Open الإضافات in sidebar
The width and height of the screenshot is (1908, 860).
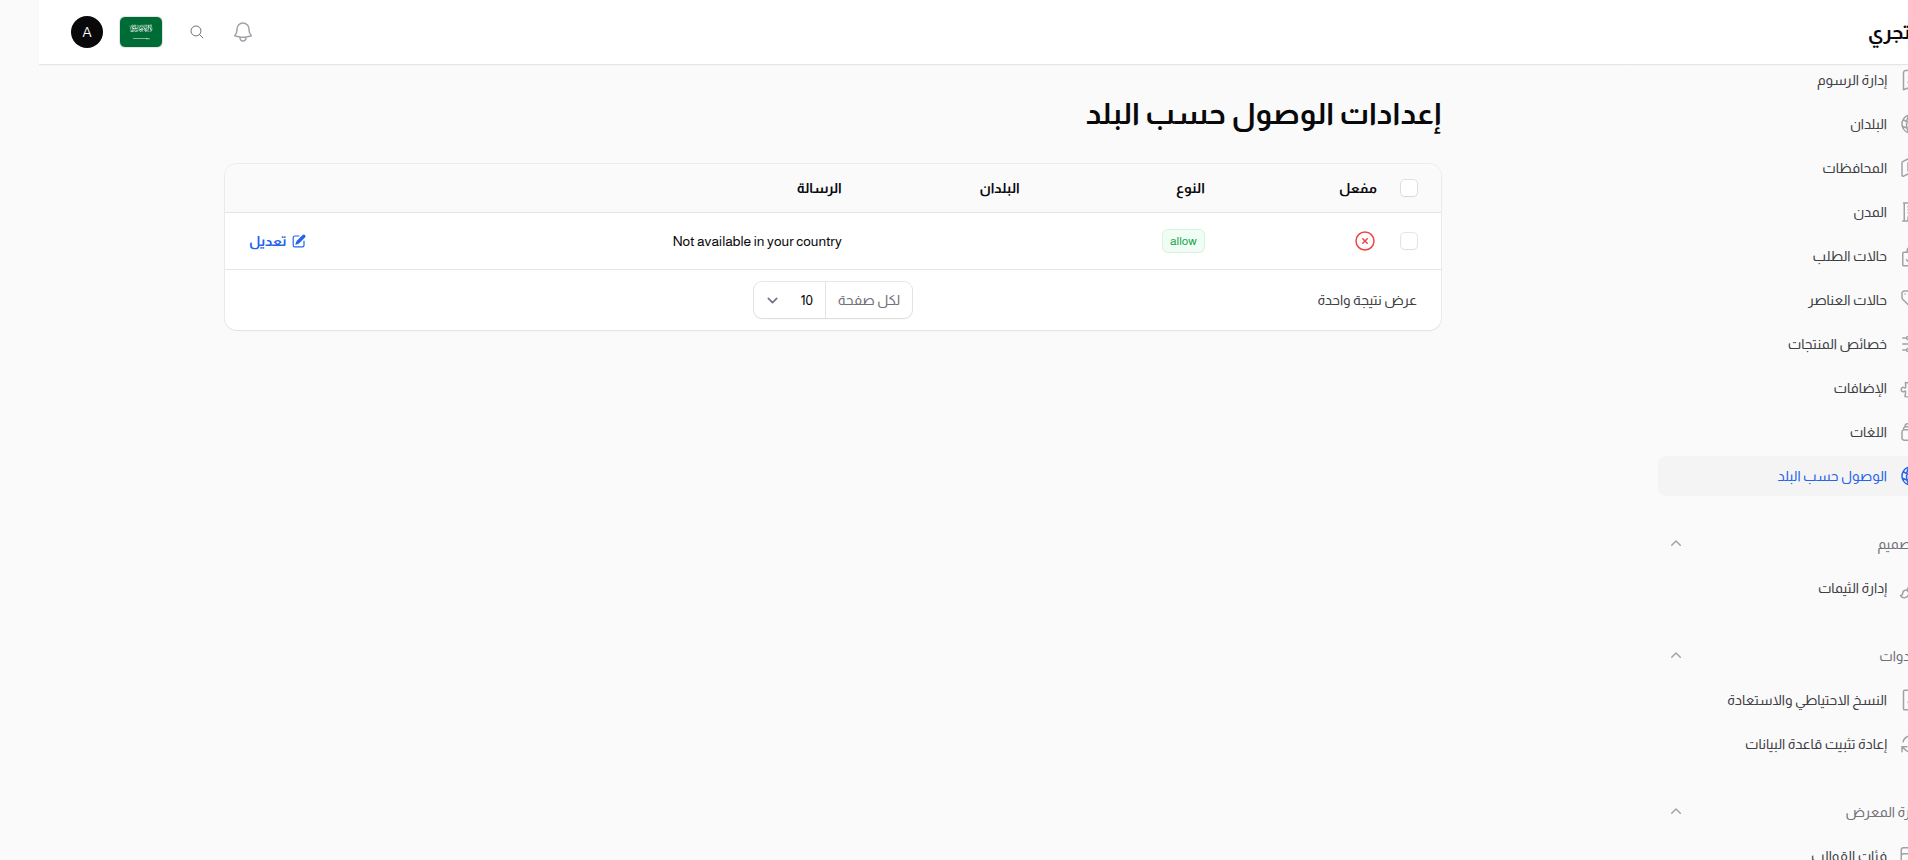(1860, 388)
